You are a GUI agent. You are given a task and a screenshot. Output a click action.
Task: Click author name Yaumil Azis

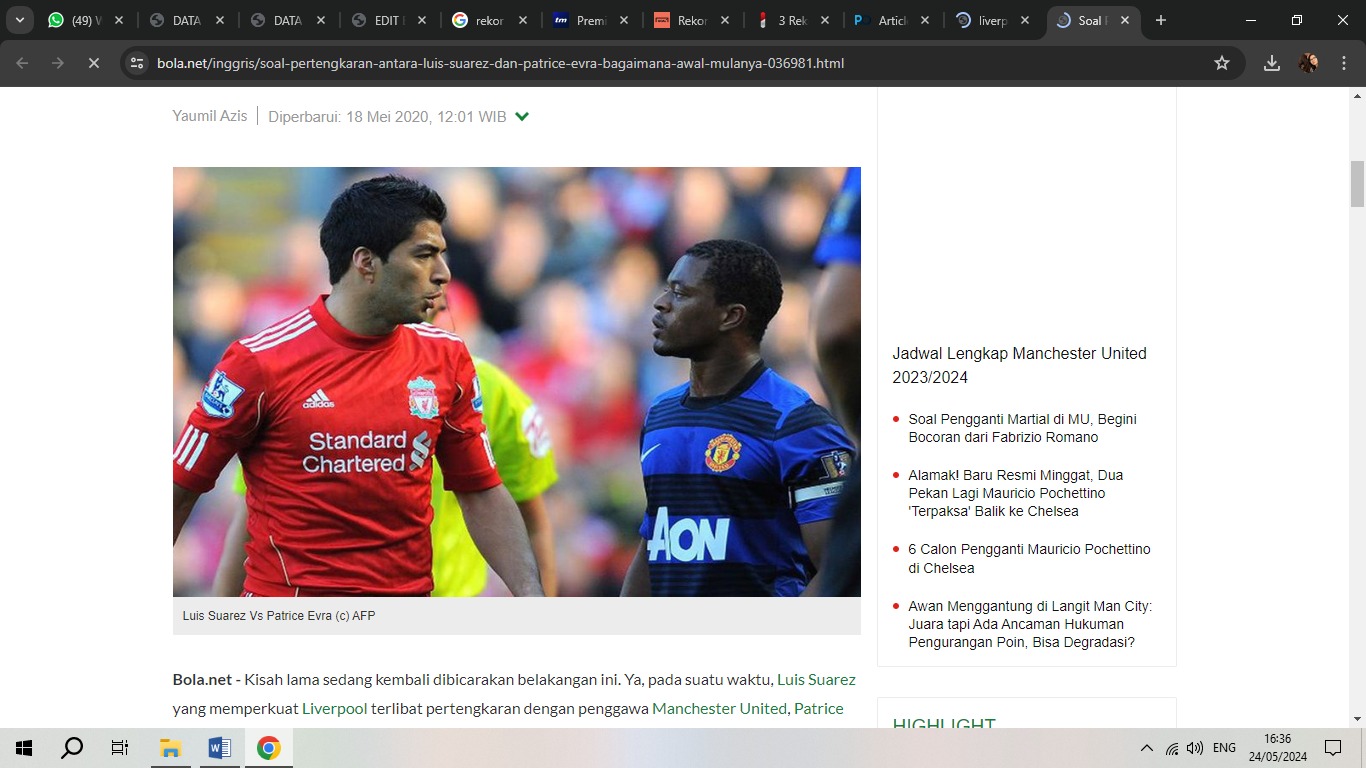[x=210, y=116]
